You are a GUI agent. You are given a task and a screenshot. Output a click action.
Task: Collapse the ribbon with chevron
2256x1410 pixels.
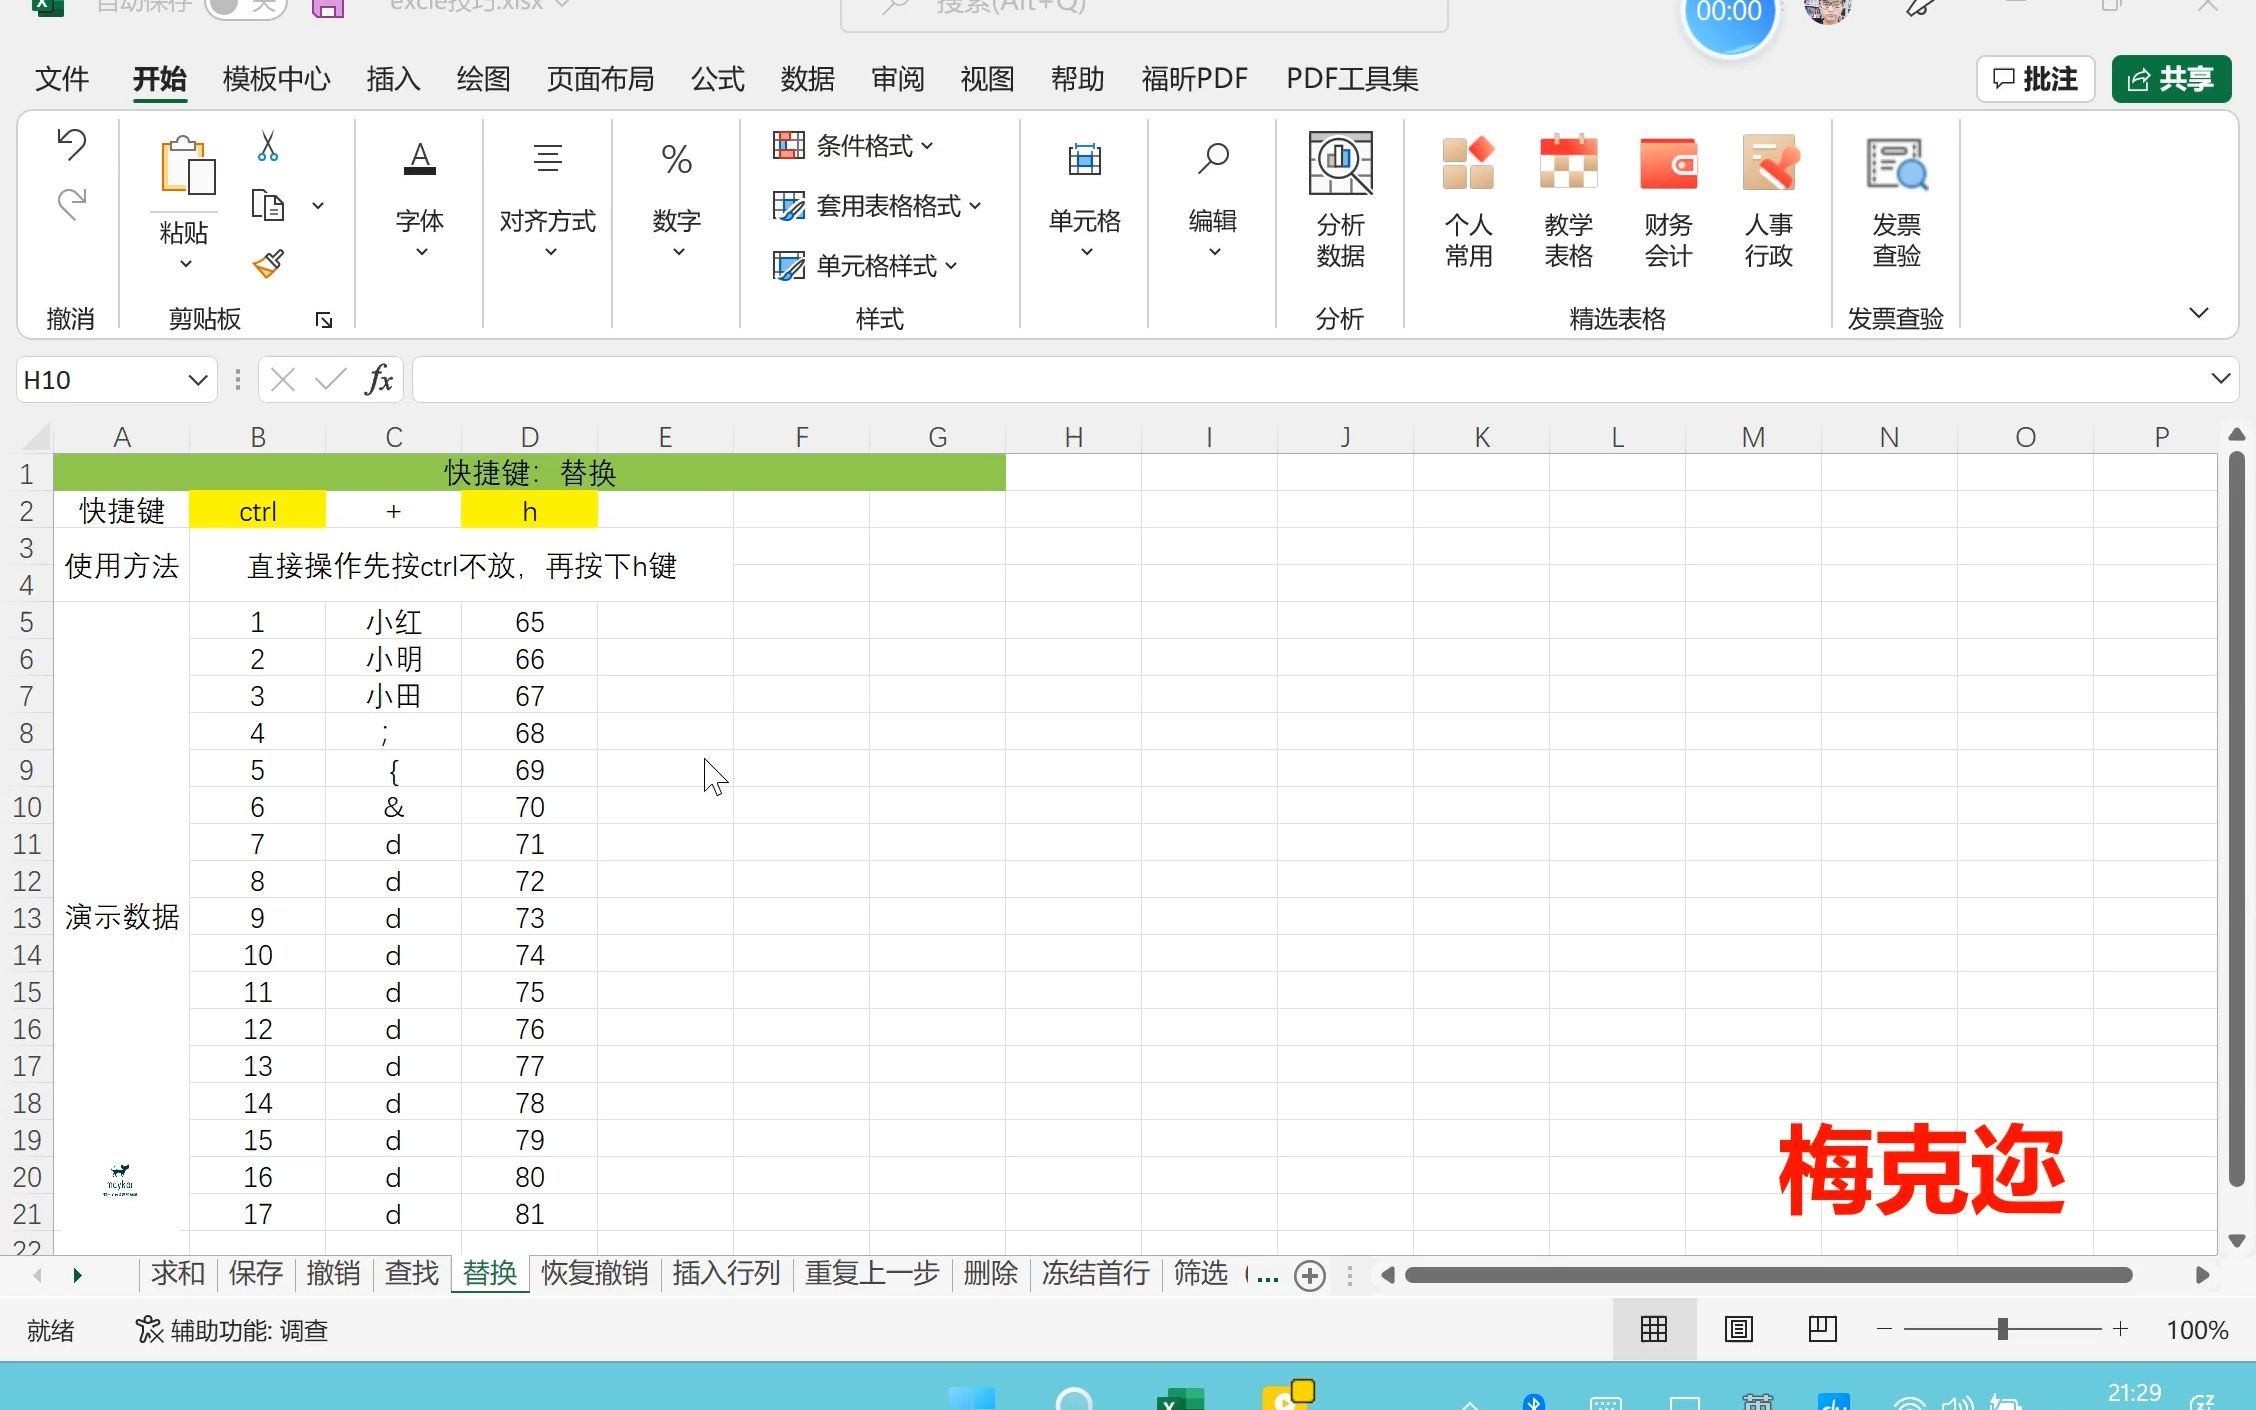coord(2198,313)
